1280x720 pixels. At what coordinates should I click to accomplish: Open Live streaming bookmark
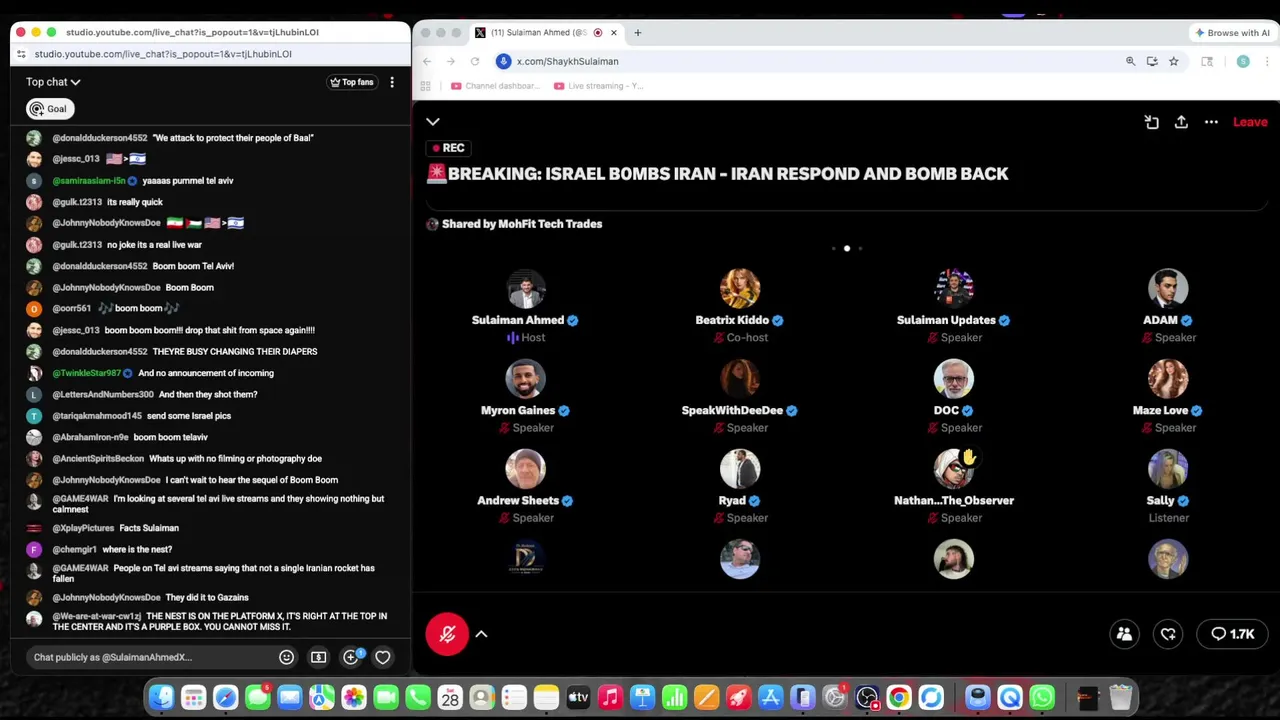(598, 86)
